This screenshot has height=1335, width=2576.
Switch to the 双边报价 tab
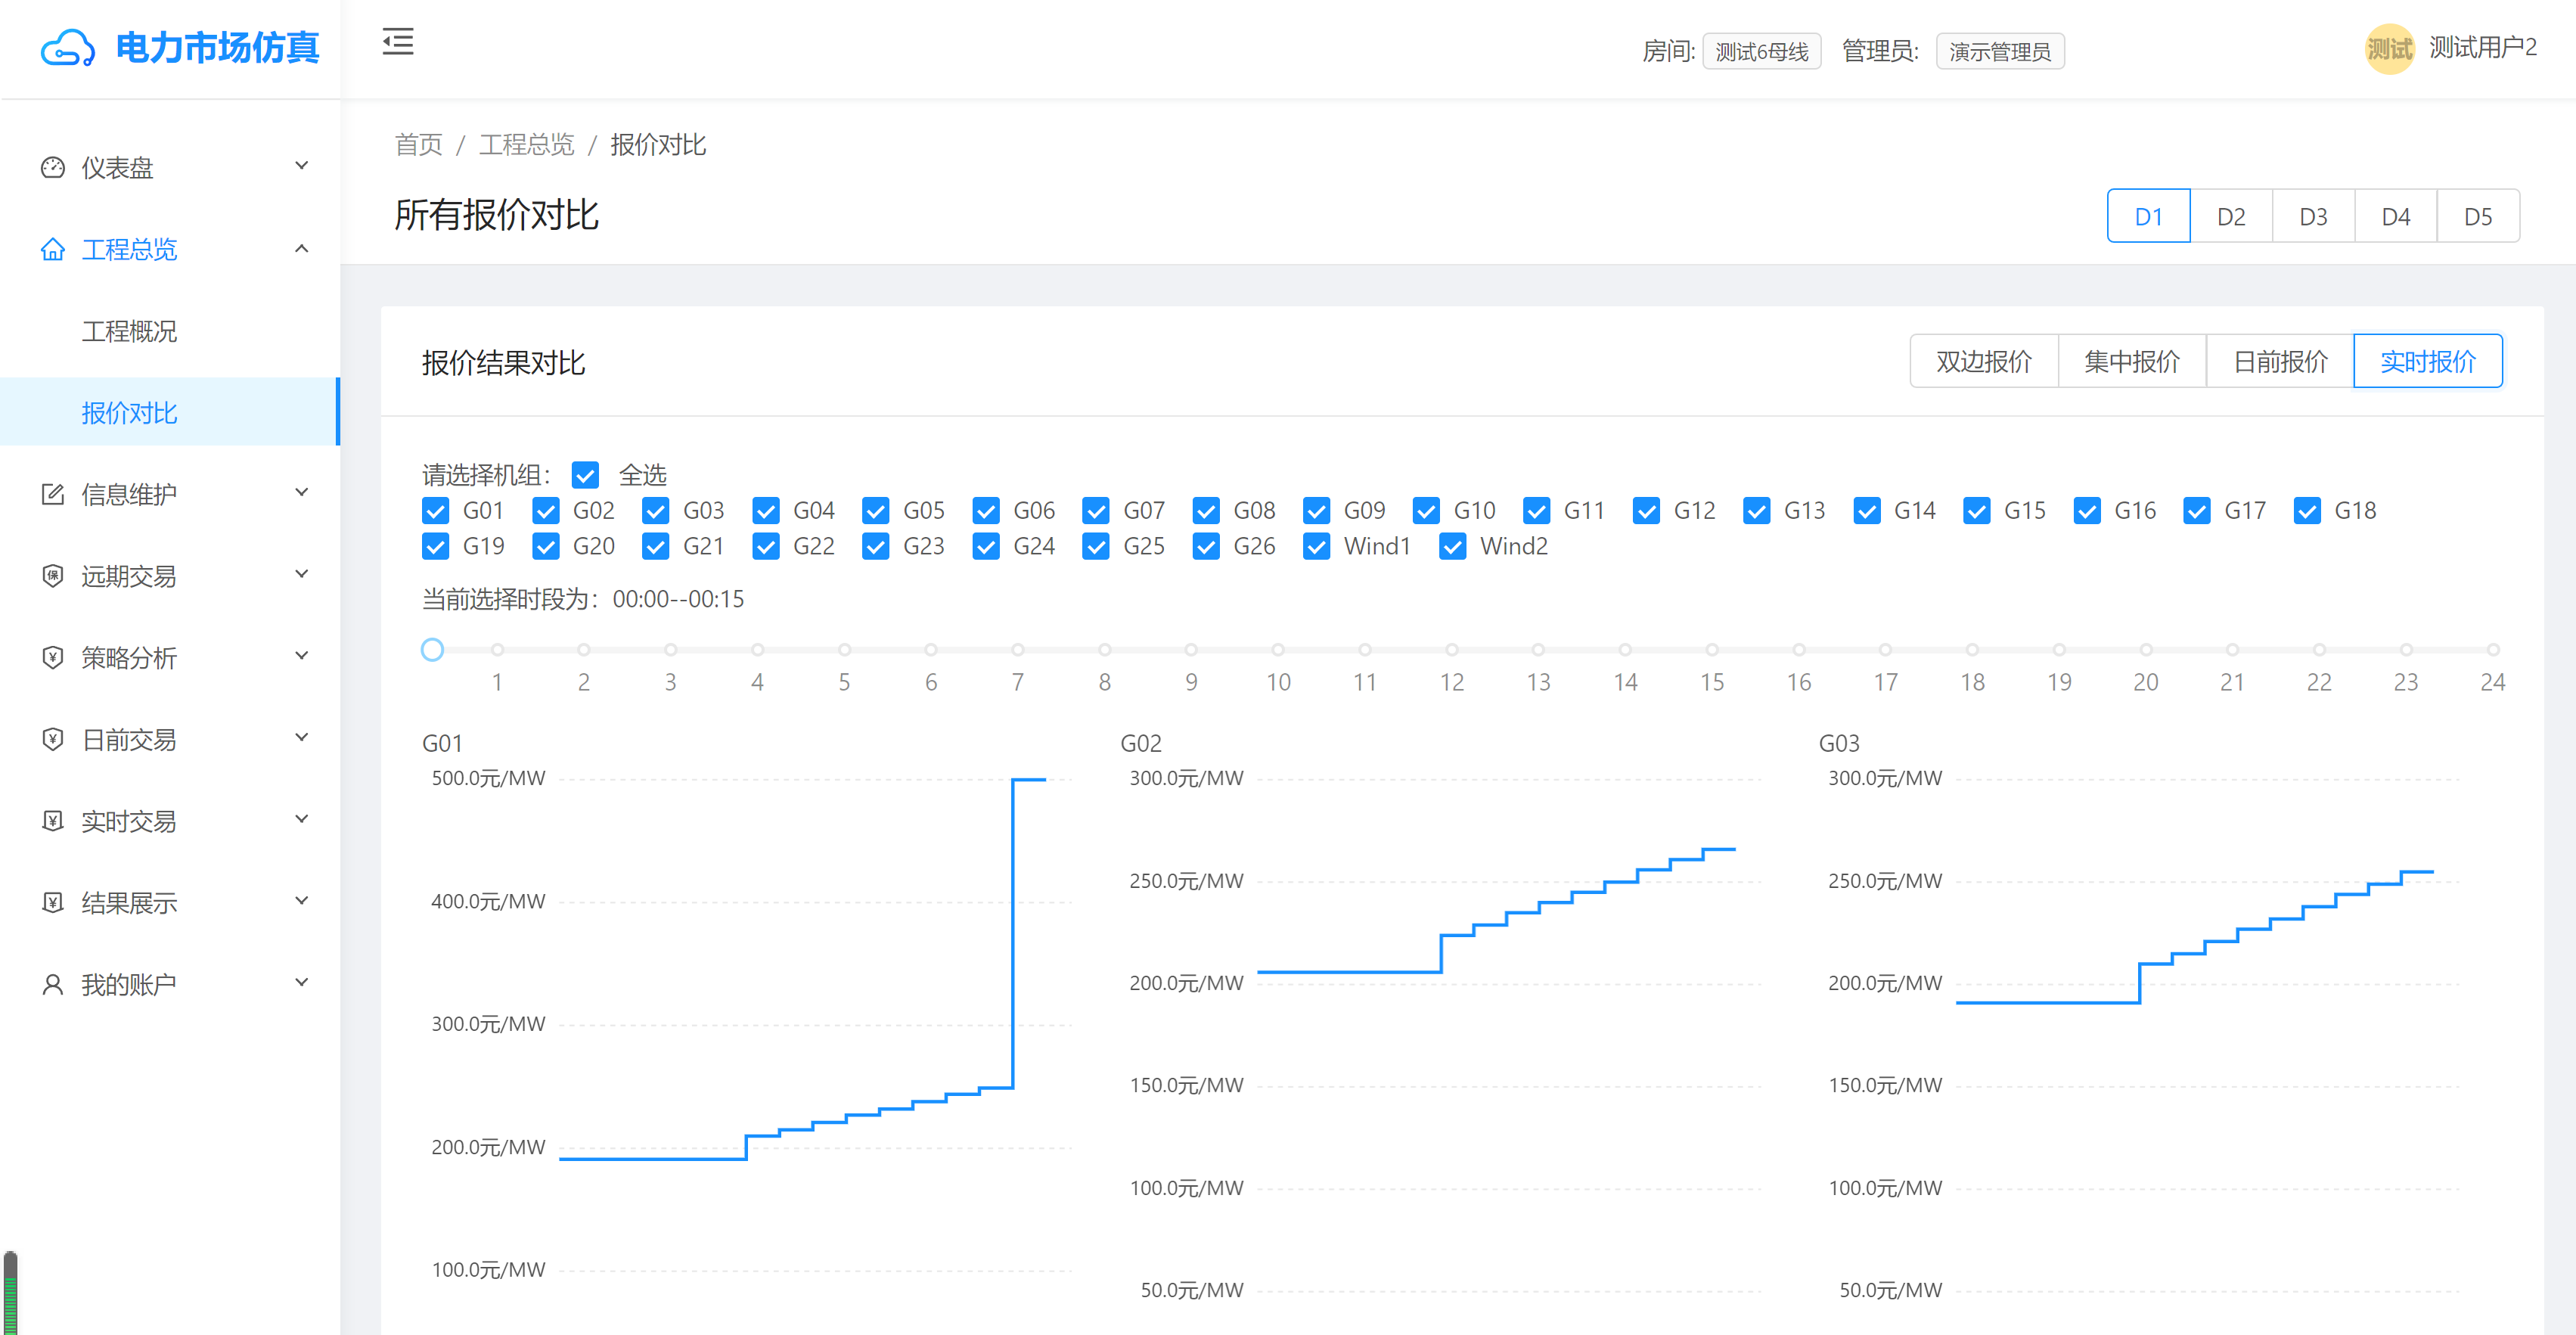pyautogui.click(x=1984, y=361)
